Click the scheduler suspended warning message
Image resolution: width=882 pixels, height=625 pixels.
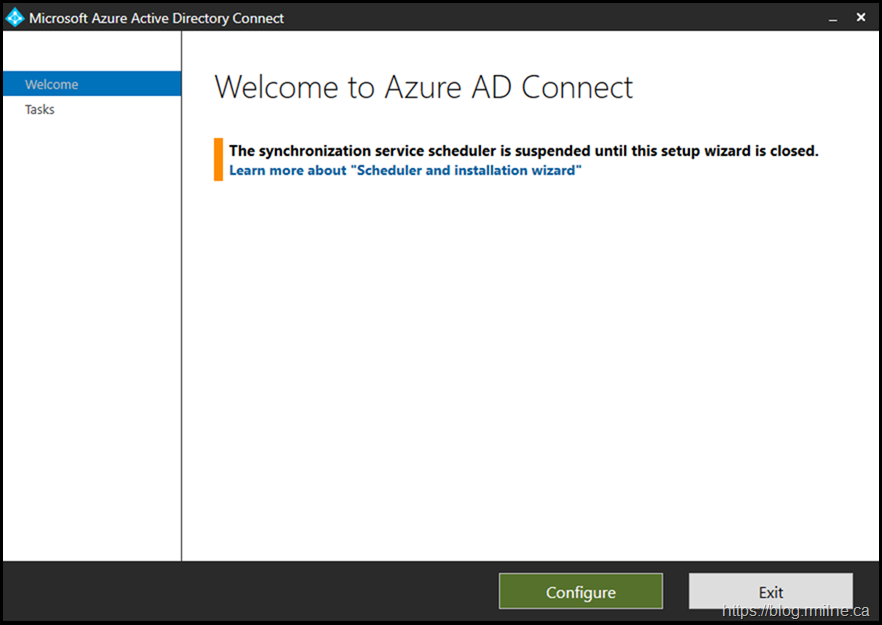coord(523,151)
